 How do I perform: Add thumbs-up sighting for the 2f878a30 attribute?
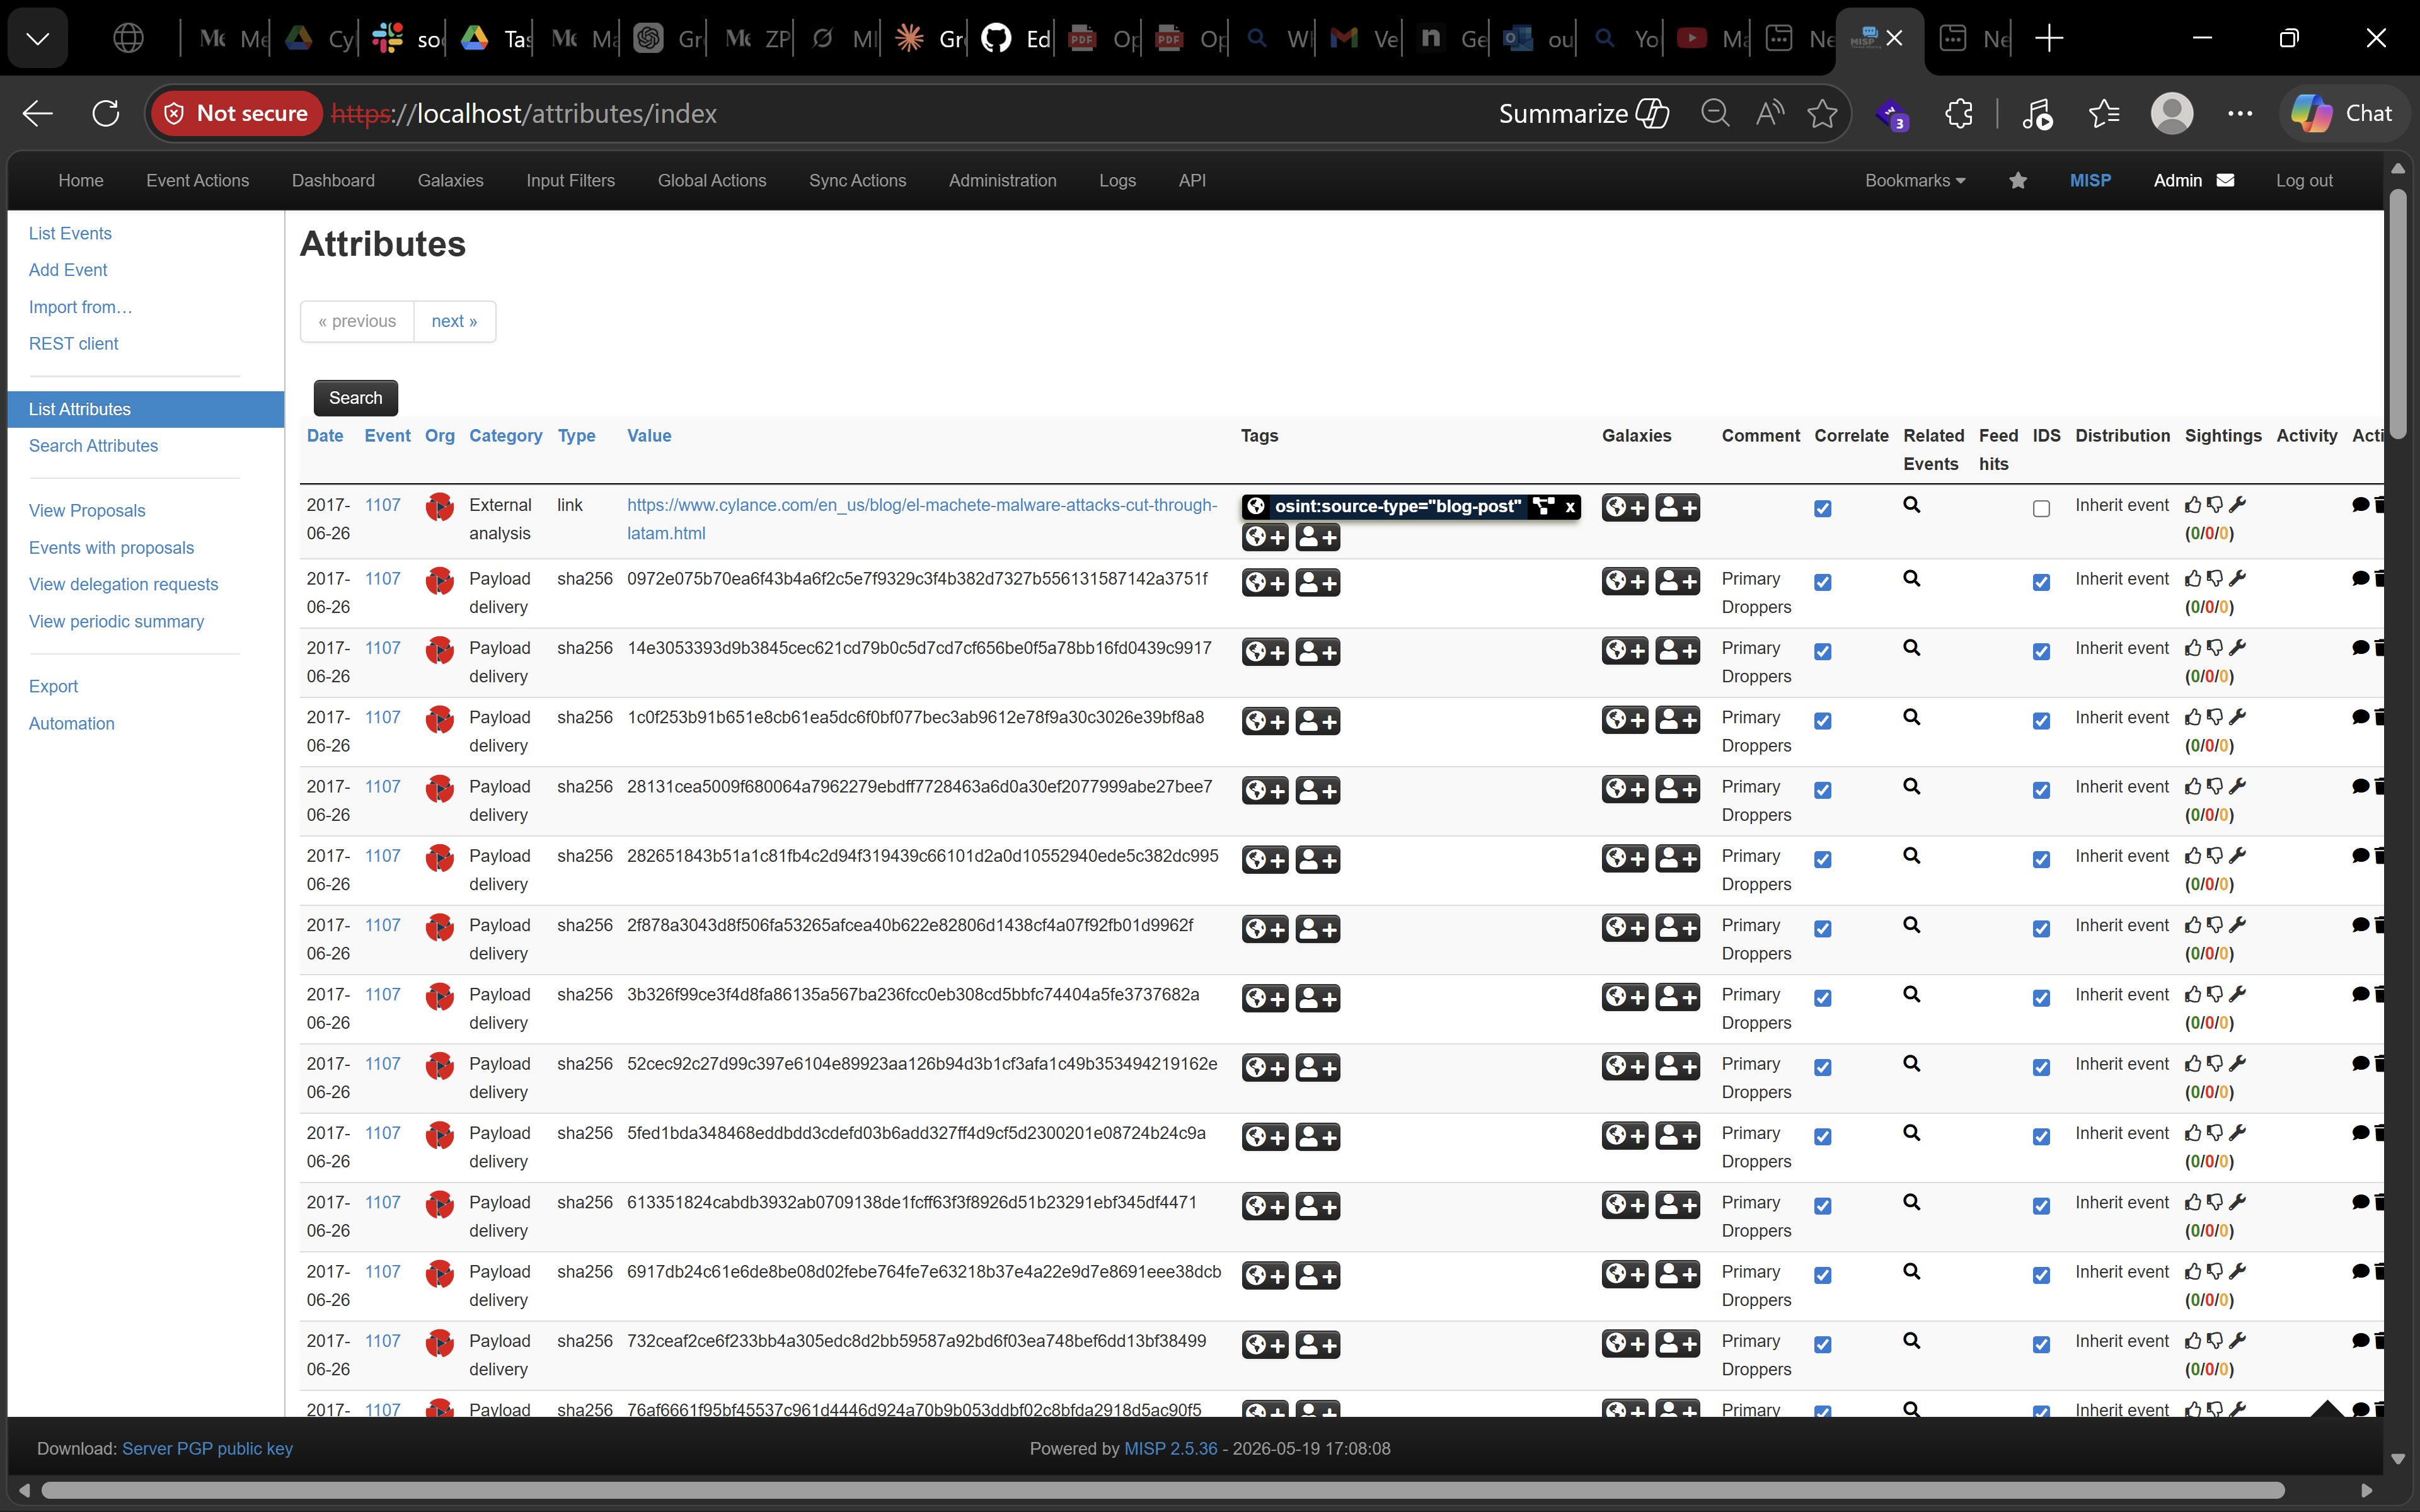(2193, 925)
